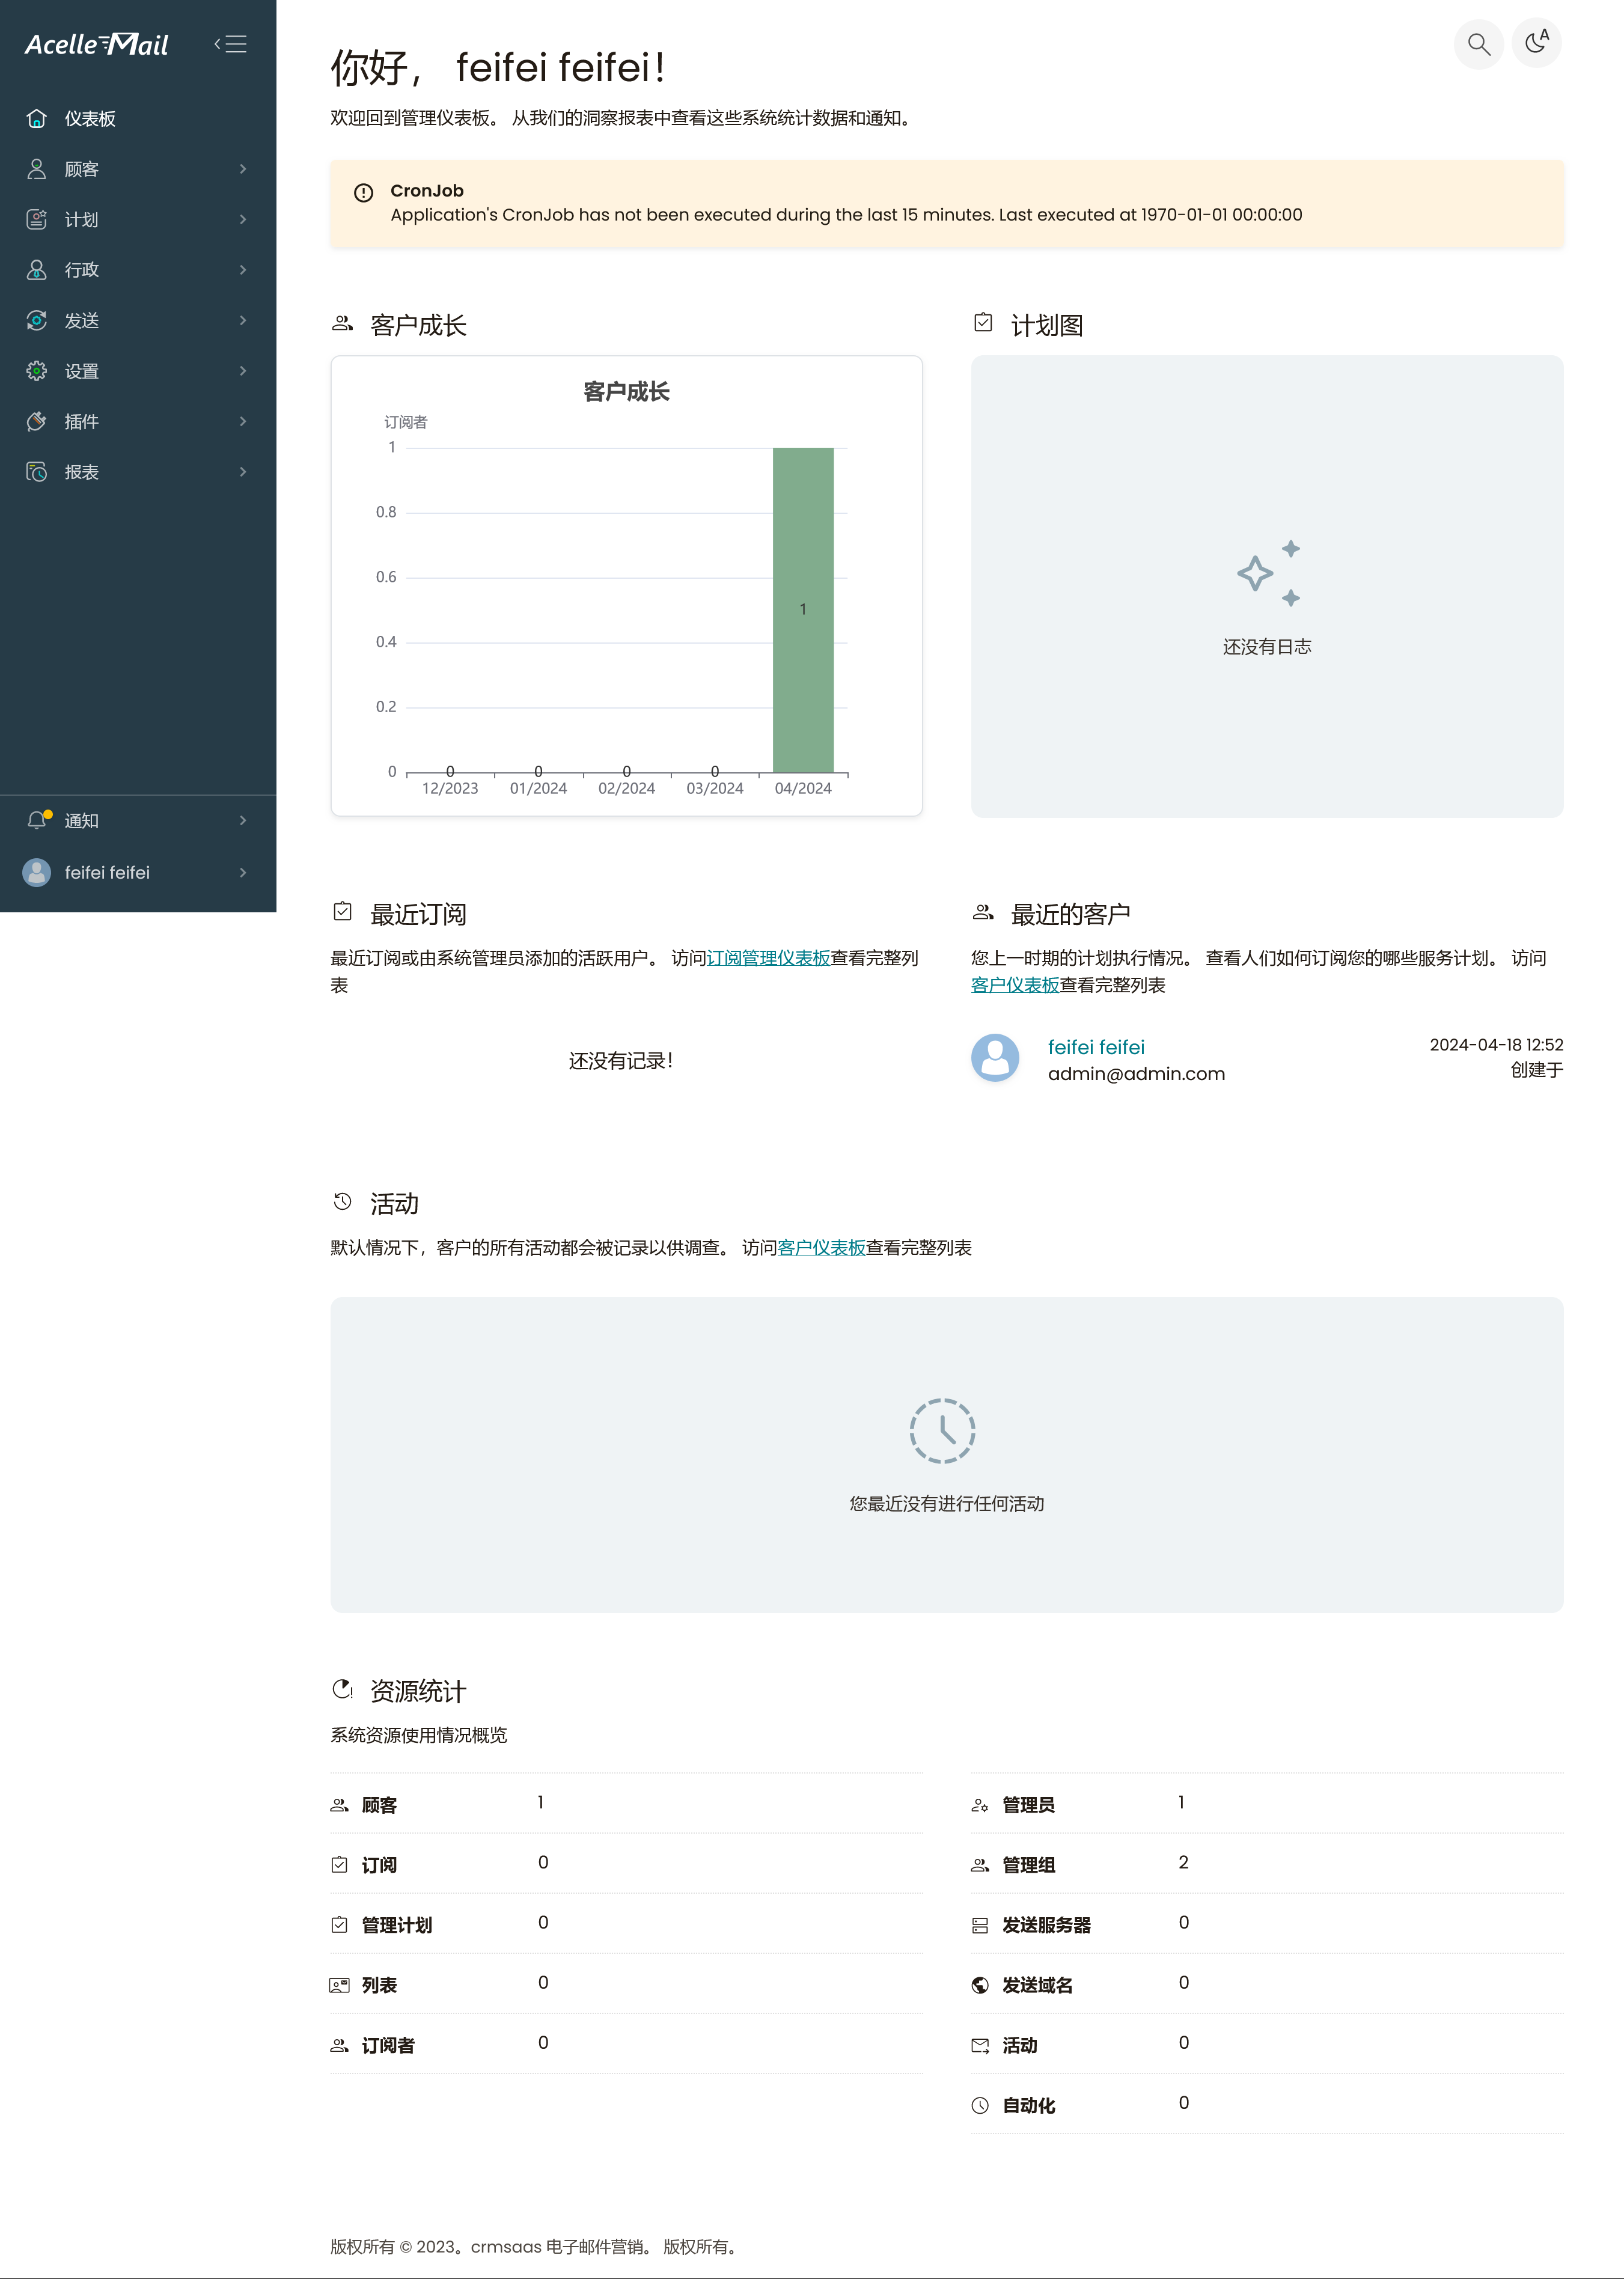This screenshot has width=1624, height=2279.
Task: Open the search icon in the header
Action: (x=1478, y=44)
